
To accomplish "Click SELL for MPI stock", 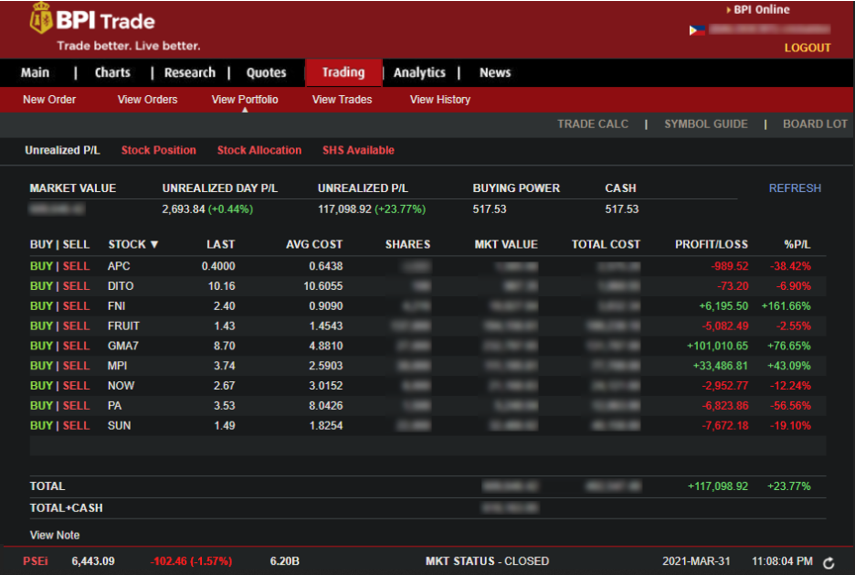I will pyautogui.click(x=76, y=366).
